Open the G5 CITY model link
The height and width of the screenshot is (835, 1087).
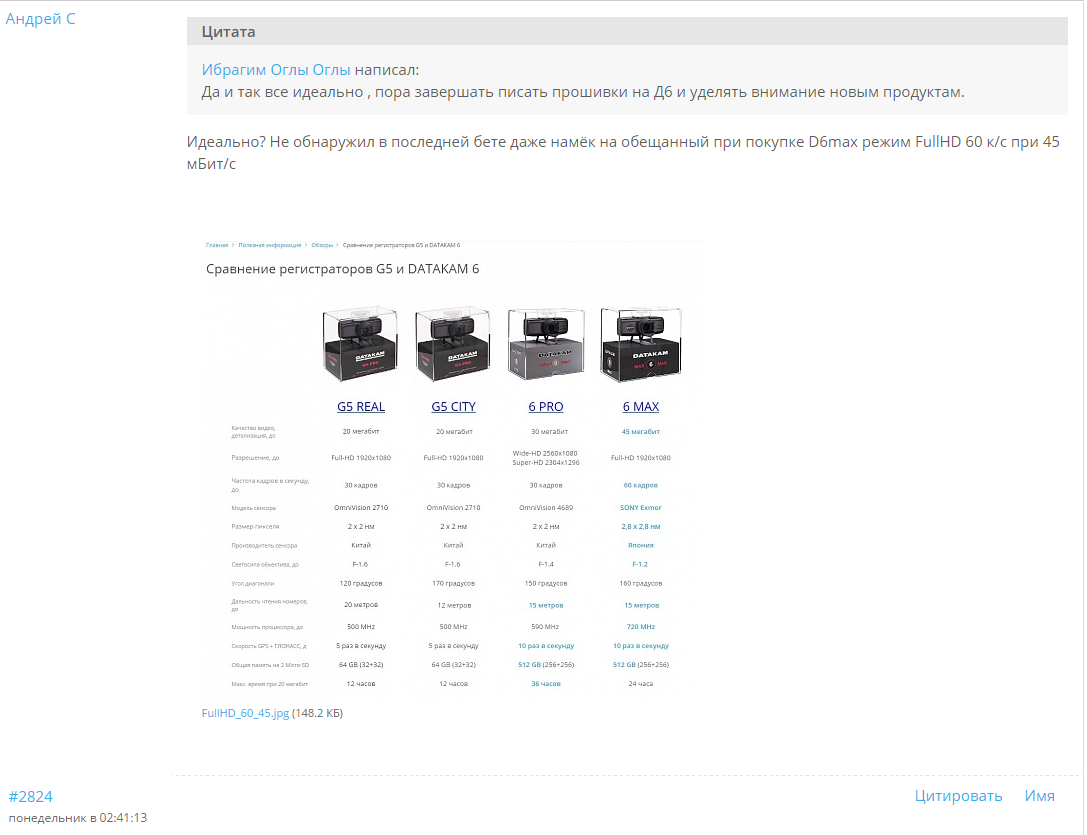(453, 407)
